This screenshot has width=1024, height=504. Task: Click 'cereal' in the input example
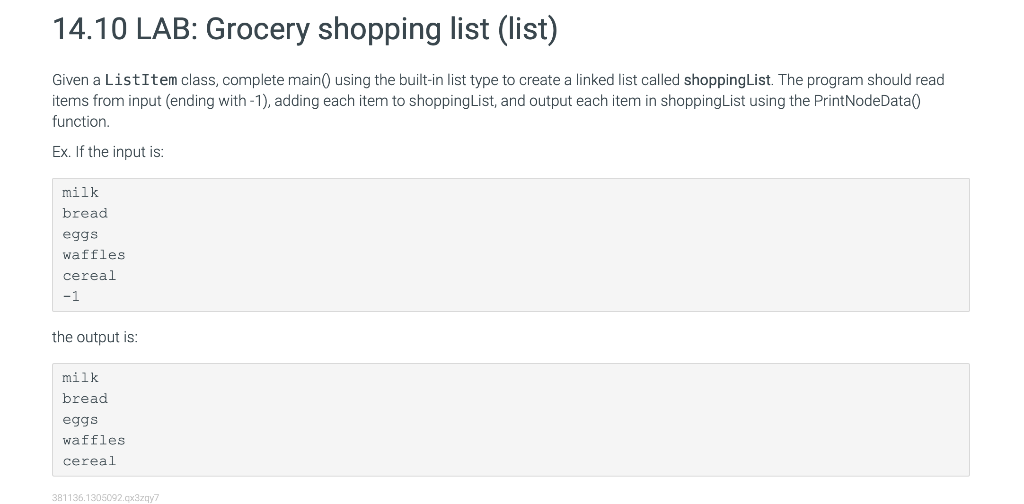pyautogui.click(x=89, y=276)
